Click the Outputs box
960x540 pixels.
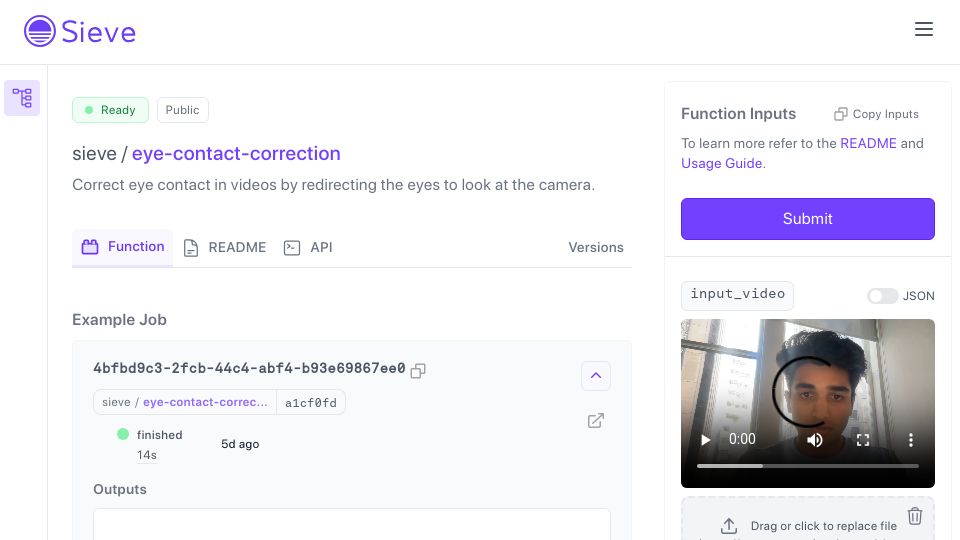pos(351,525)
